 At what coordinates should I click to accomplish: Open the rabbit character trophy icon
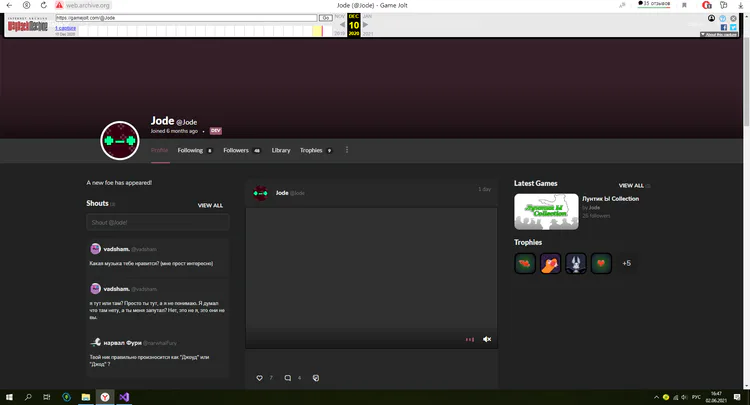click(x=575, y=263)
